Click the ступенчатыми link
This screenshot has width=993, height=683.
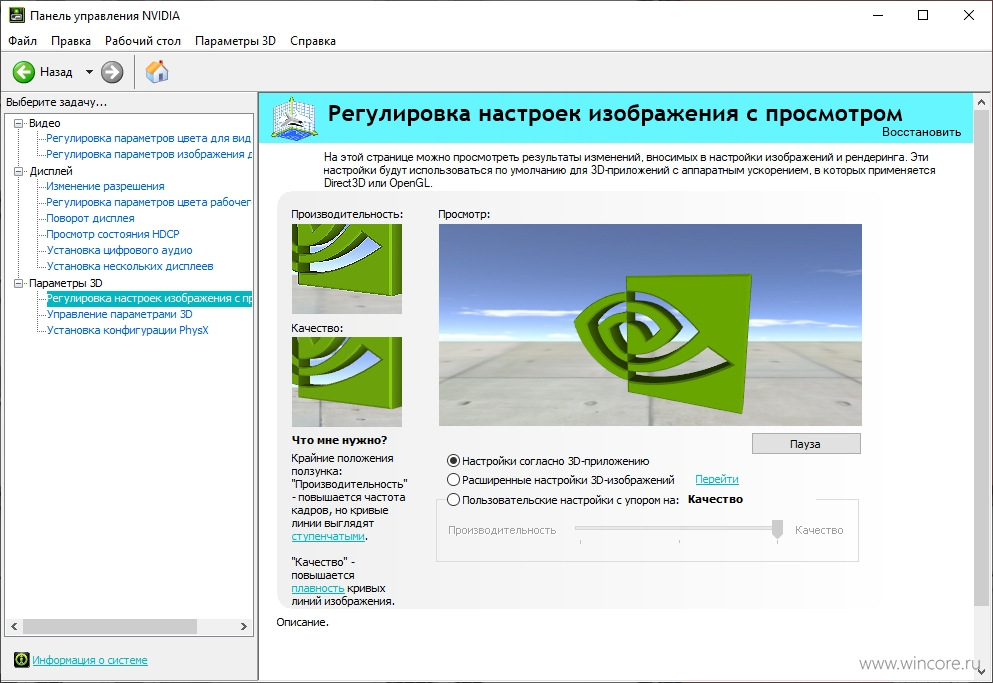pyautogui.click(x=328, y=536)
